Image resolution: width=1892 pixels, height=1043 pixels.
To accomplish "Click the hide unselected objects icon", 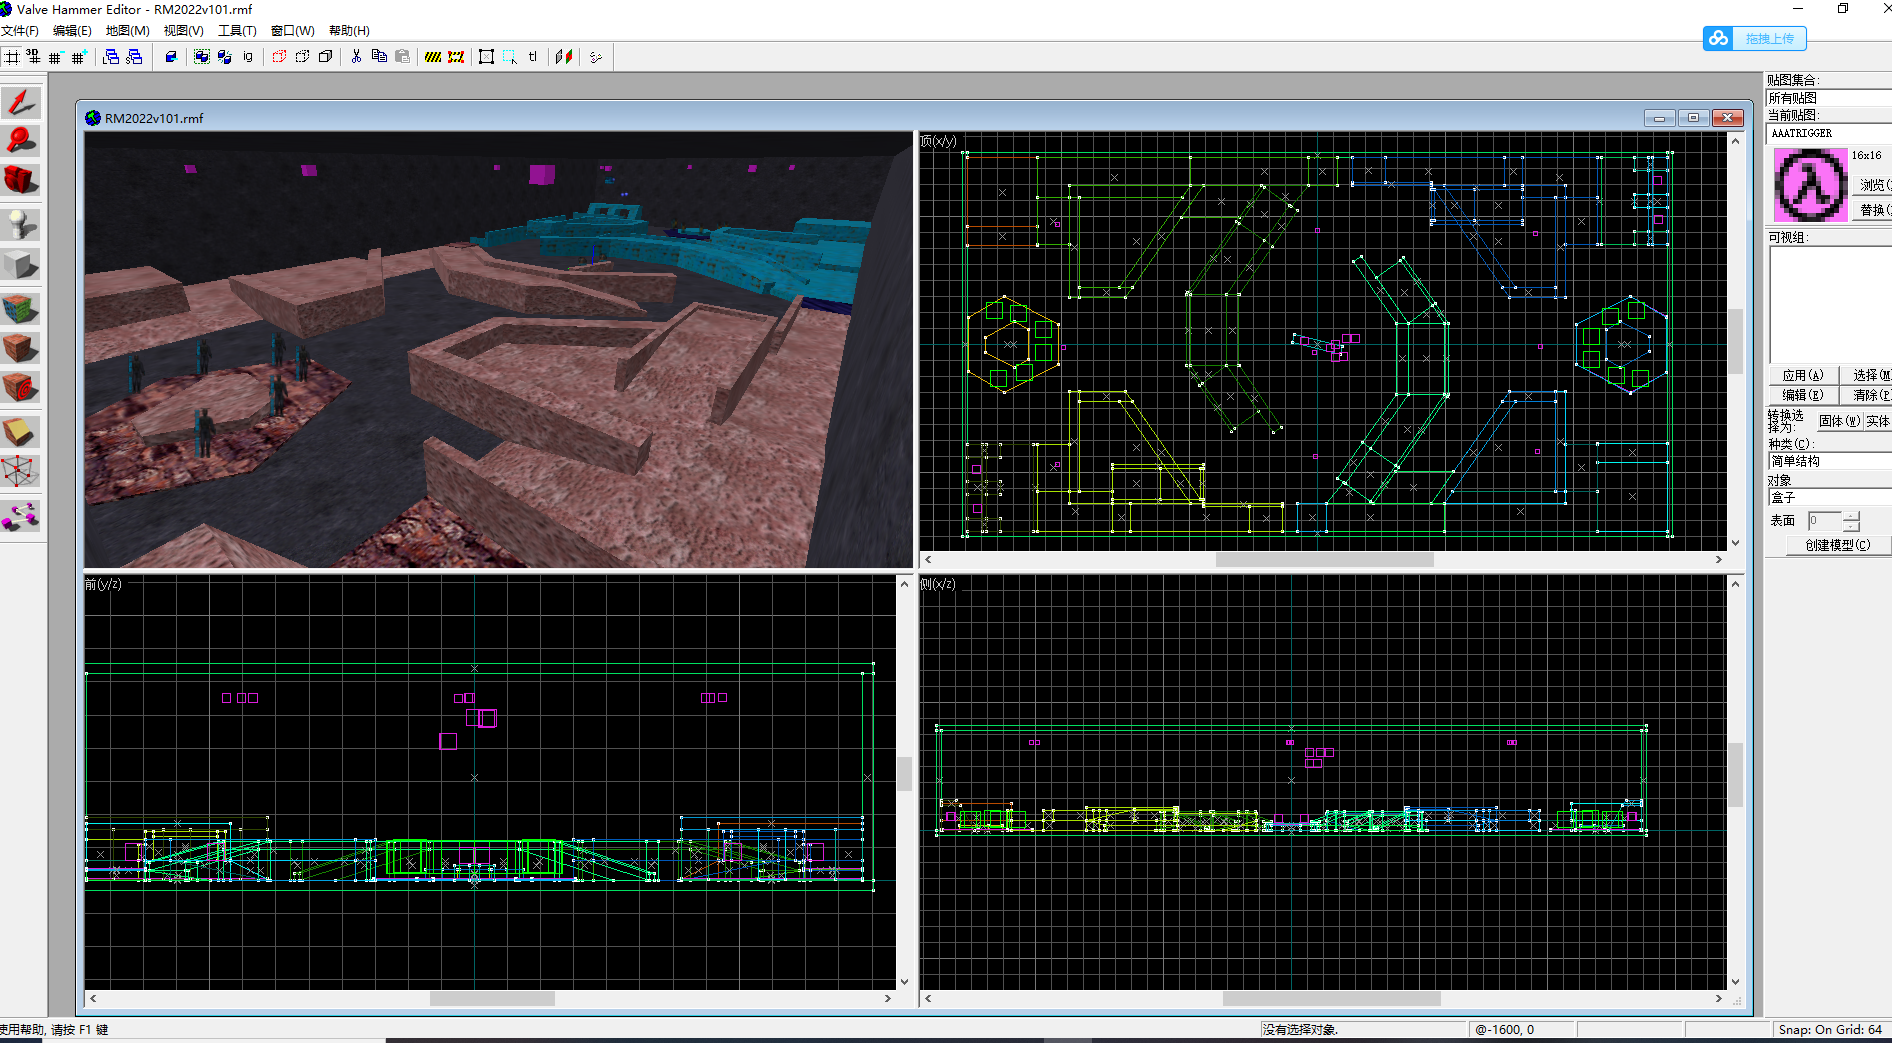I will coord(302,57).
